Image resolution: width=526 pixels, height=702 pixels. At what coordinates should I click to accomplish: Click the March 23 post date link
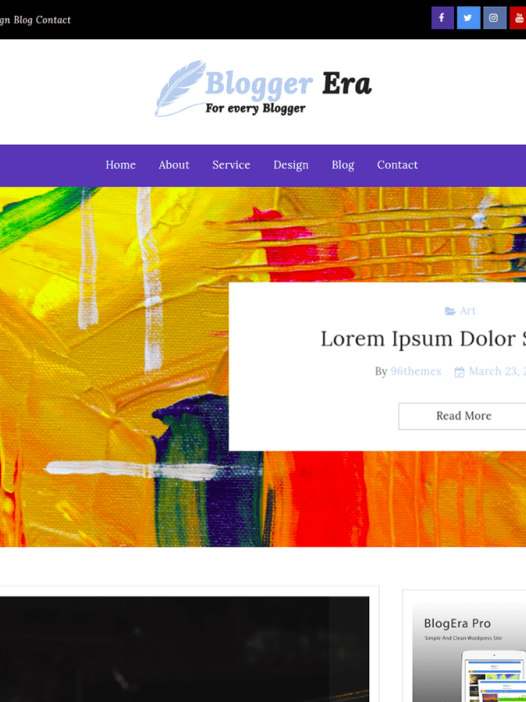[x=497, y=372]
